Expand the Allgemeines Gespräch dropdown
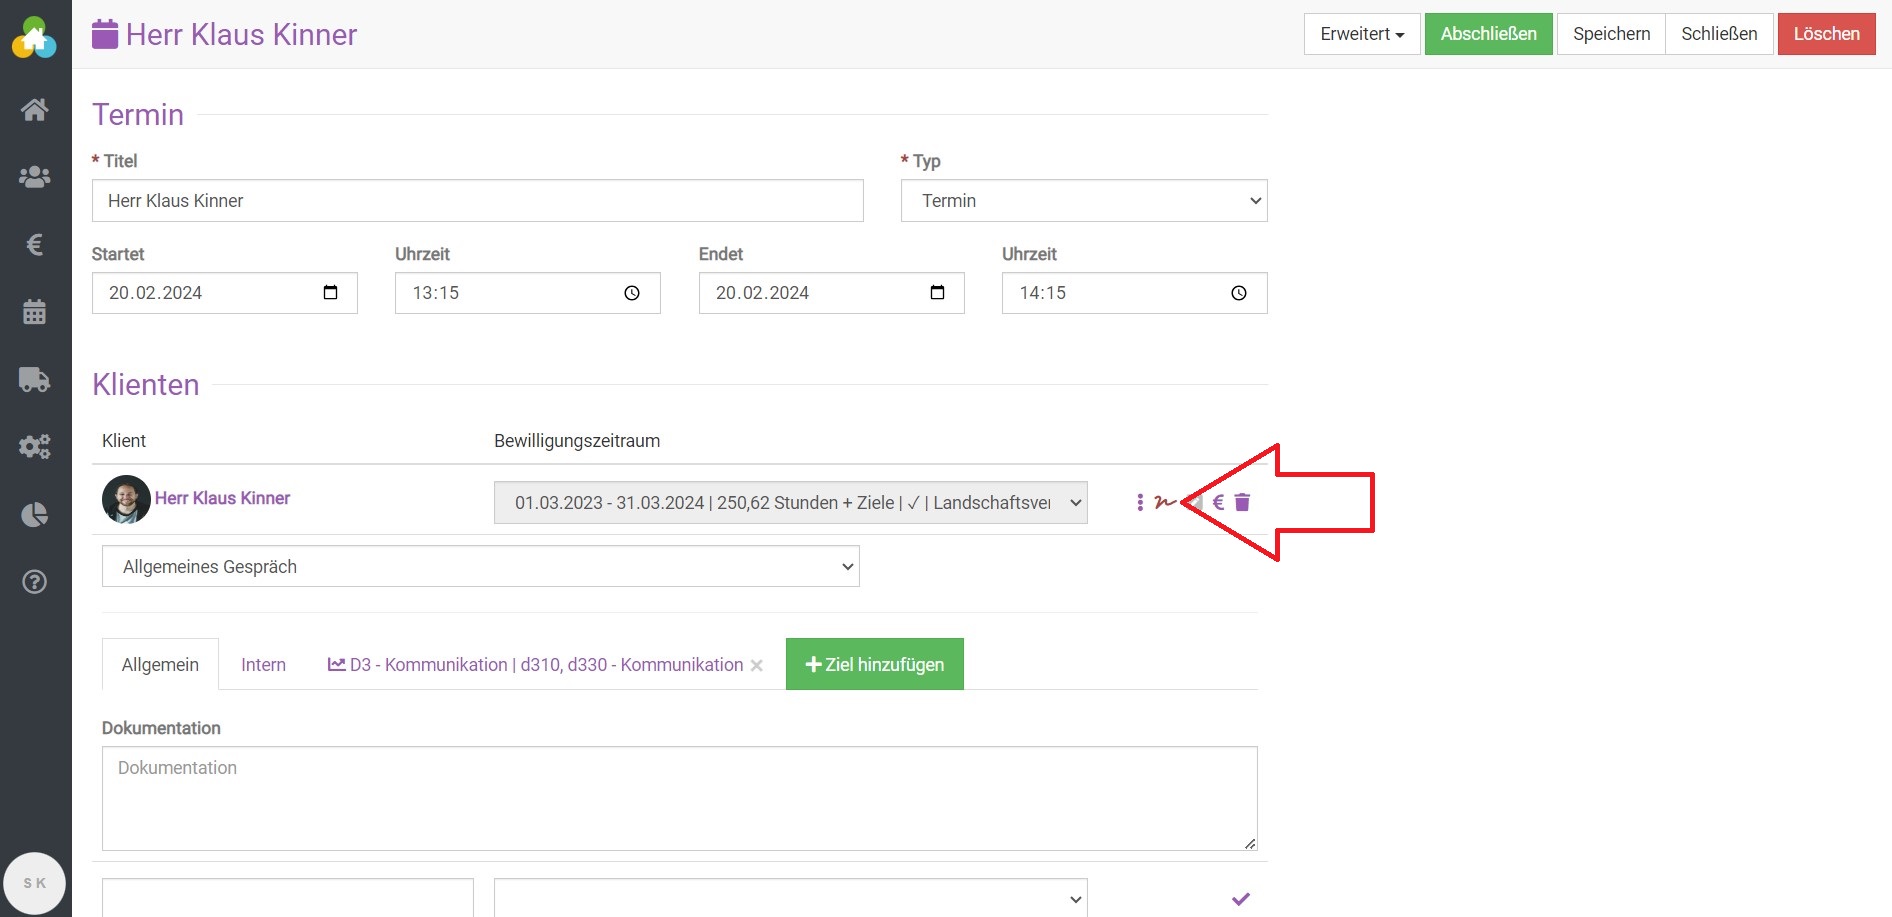1892x917 pixels. 480,567
